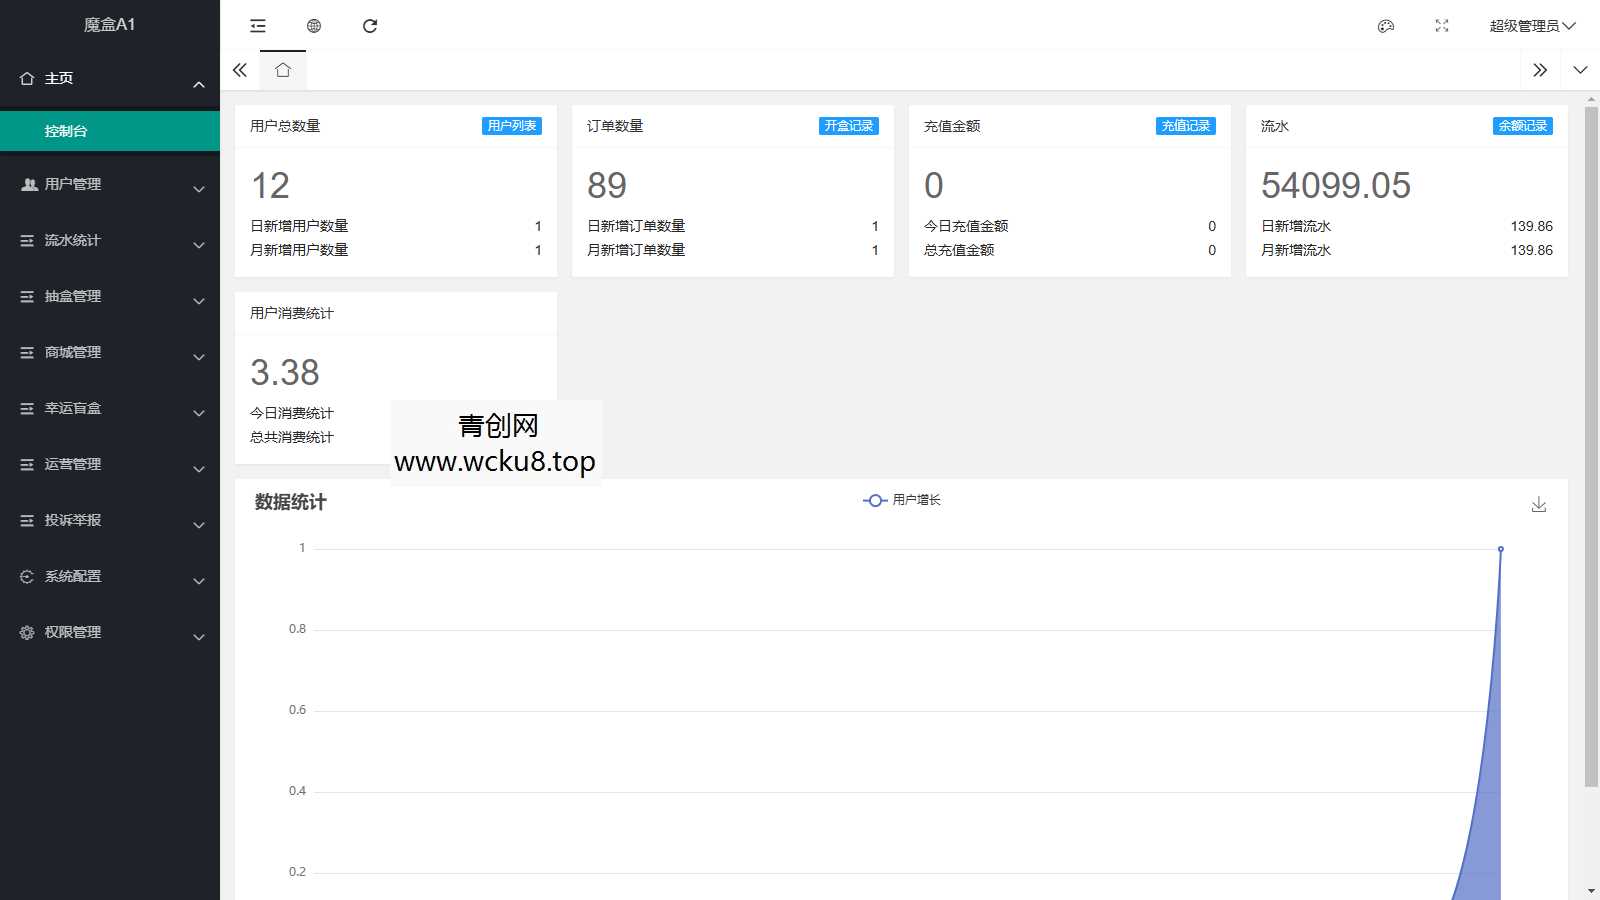Download the 数据统计 chart image

point(1539,505)
